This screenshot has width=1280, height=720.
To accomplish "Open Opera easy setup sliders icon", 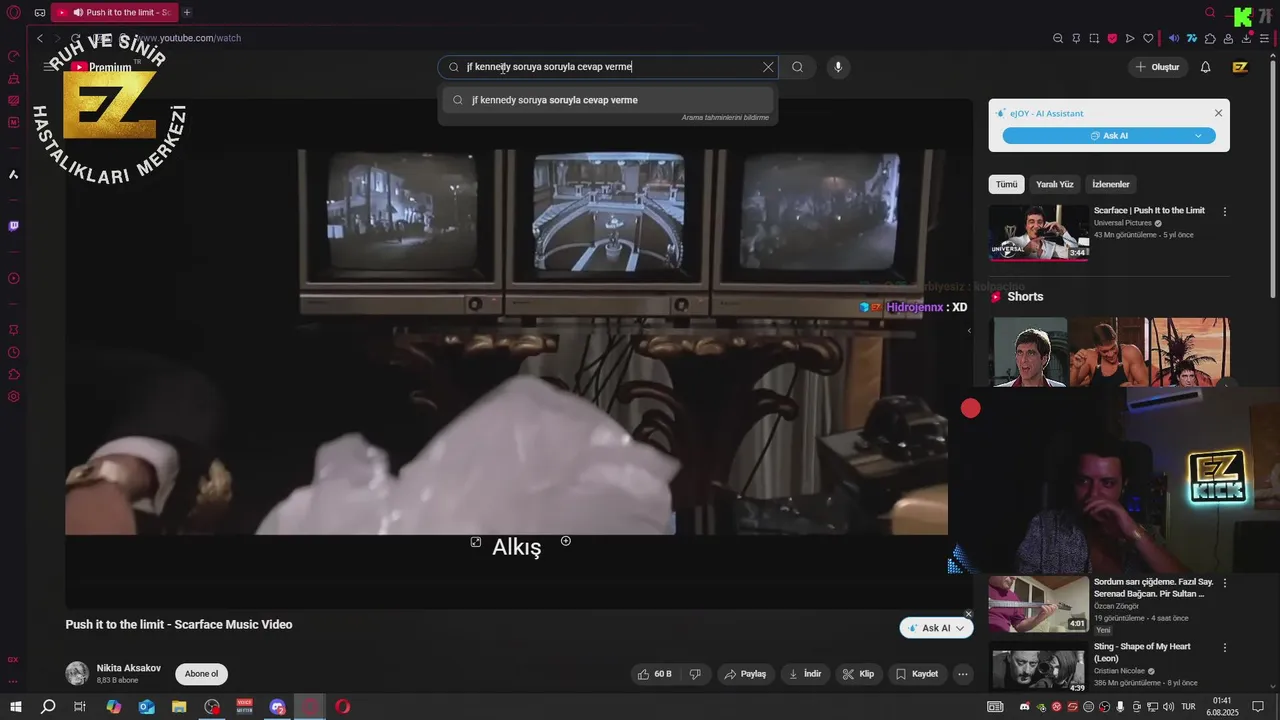I will pyautogui.click(x=1265, y=38).
